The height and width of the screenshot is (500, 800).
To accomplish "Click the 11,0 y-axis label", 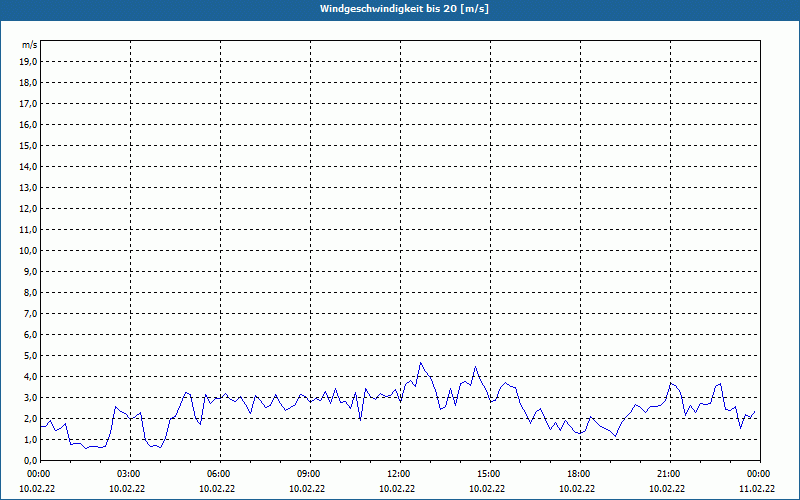I will pos(28,230).
